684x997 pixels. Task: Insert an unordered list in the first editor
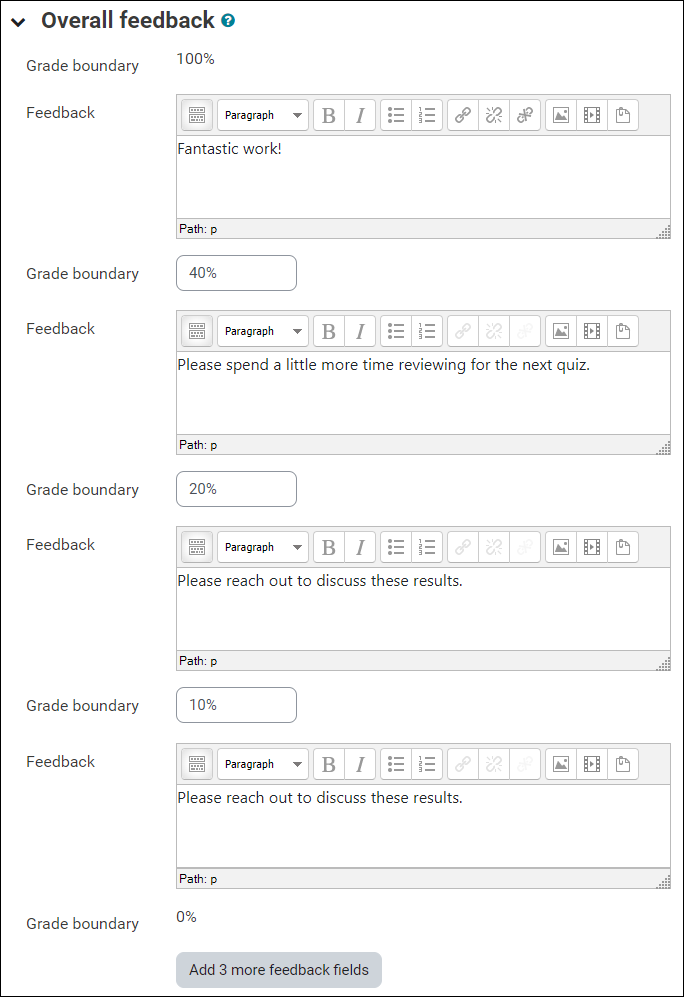[x=395, y=115]
